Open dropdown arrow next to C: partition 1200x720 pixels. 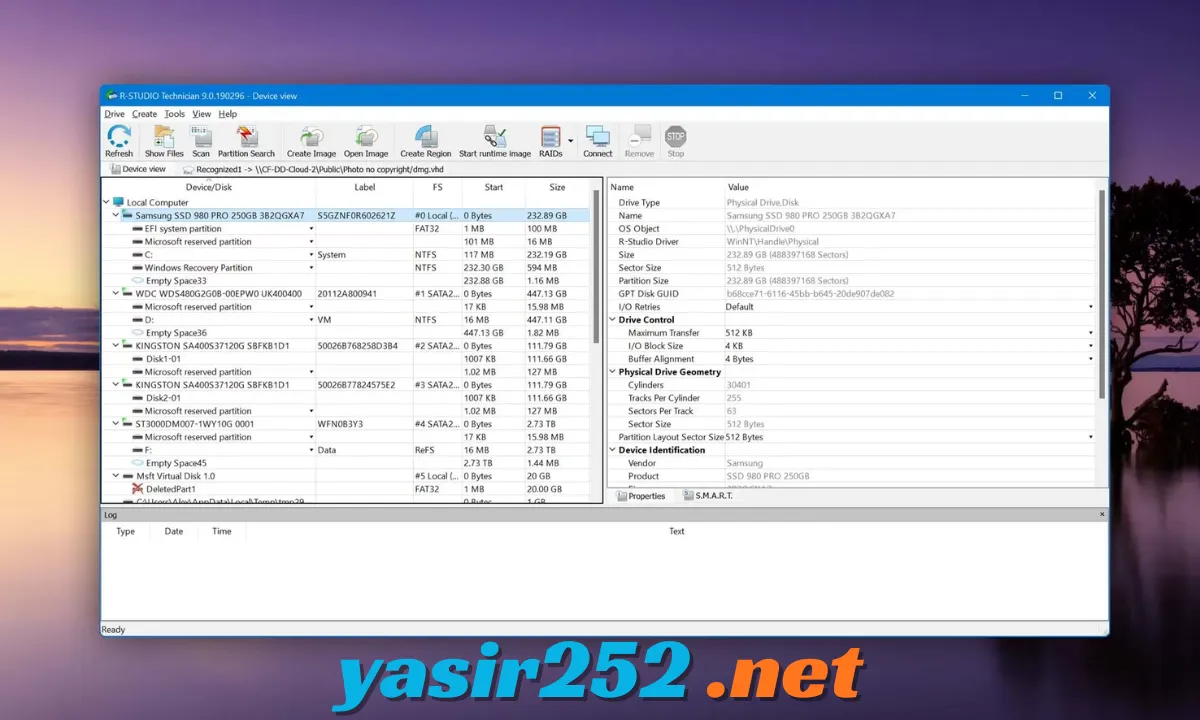311,255
